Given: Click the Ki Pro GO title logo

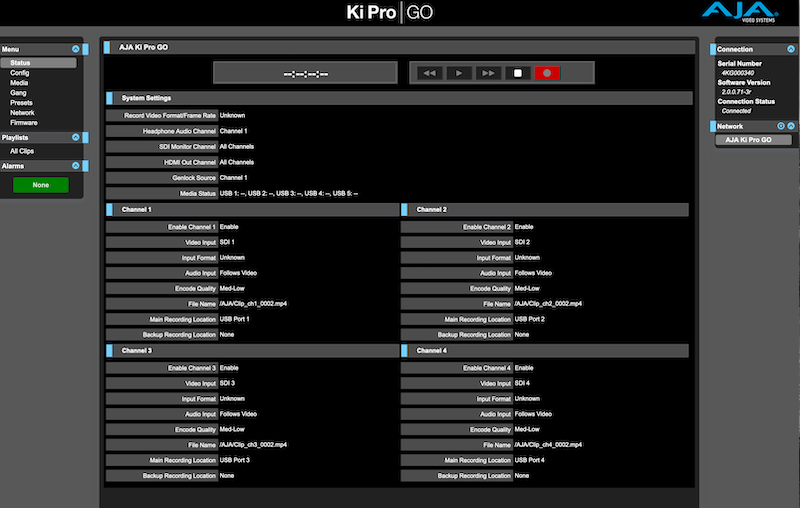Looking at the screenshot, I should (x=390, y=12).
